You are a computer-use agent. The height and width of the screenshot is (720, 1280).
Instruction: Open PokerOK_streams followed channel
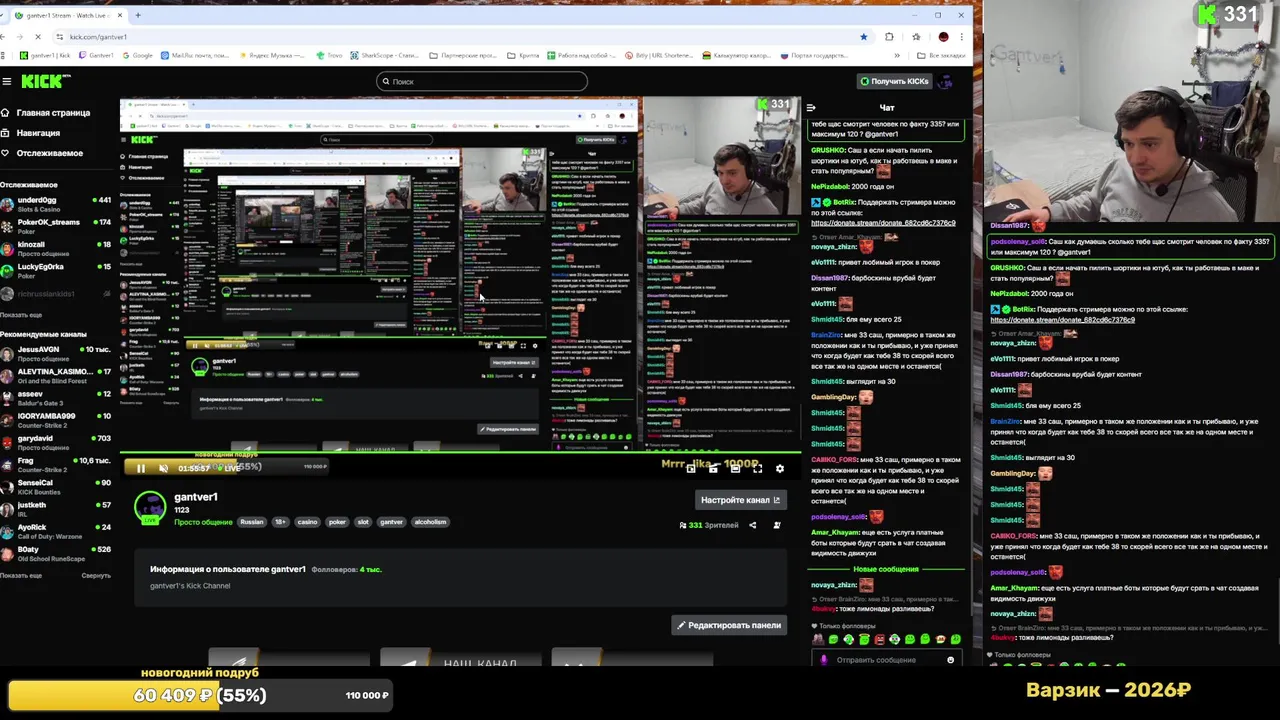click(56, 226)
